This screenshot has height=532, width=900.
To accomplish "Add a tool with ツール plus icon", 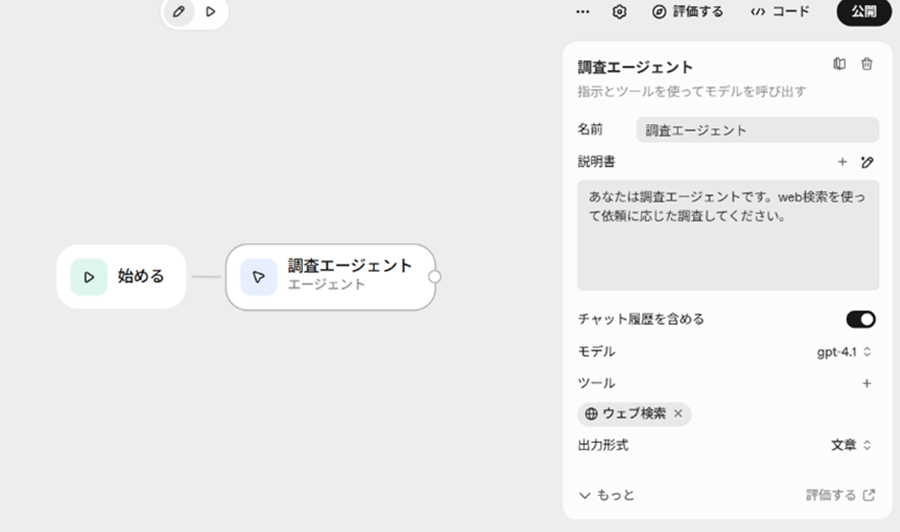I will [867, 383].
